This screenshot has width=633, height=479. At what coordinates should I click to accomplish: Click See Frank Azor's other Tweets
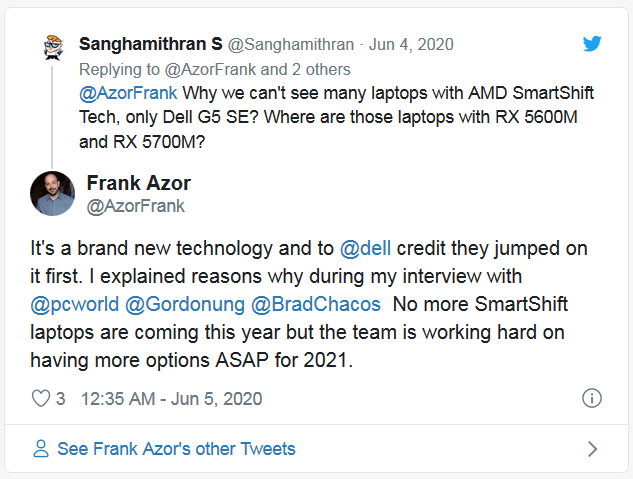click(x=176, y=449)
